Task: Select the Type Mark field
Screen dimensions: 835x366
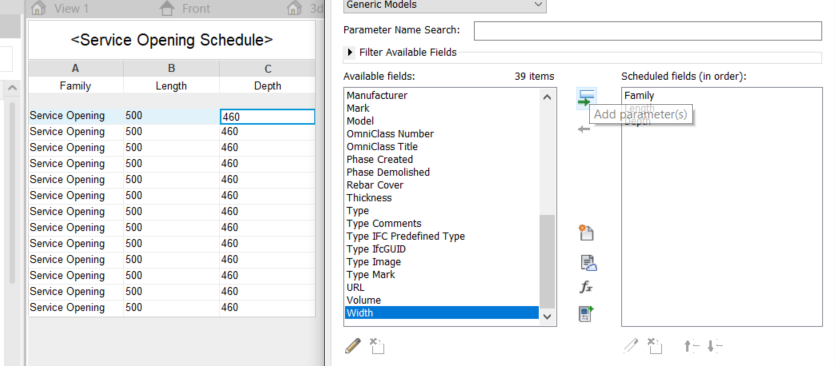Action: pos(371,274)
